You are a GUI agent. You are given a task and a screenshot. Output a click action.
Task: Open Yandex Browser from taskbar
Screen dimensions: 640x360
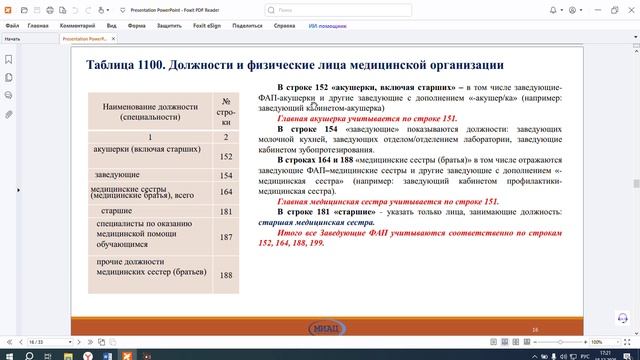tap(88, 356)
